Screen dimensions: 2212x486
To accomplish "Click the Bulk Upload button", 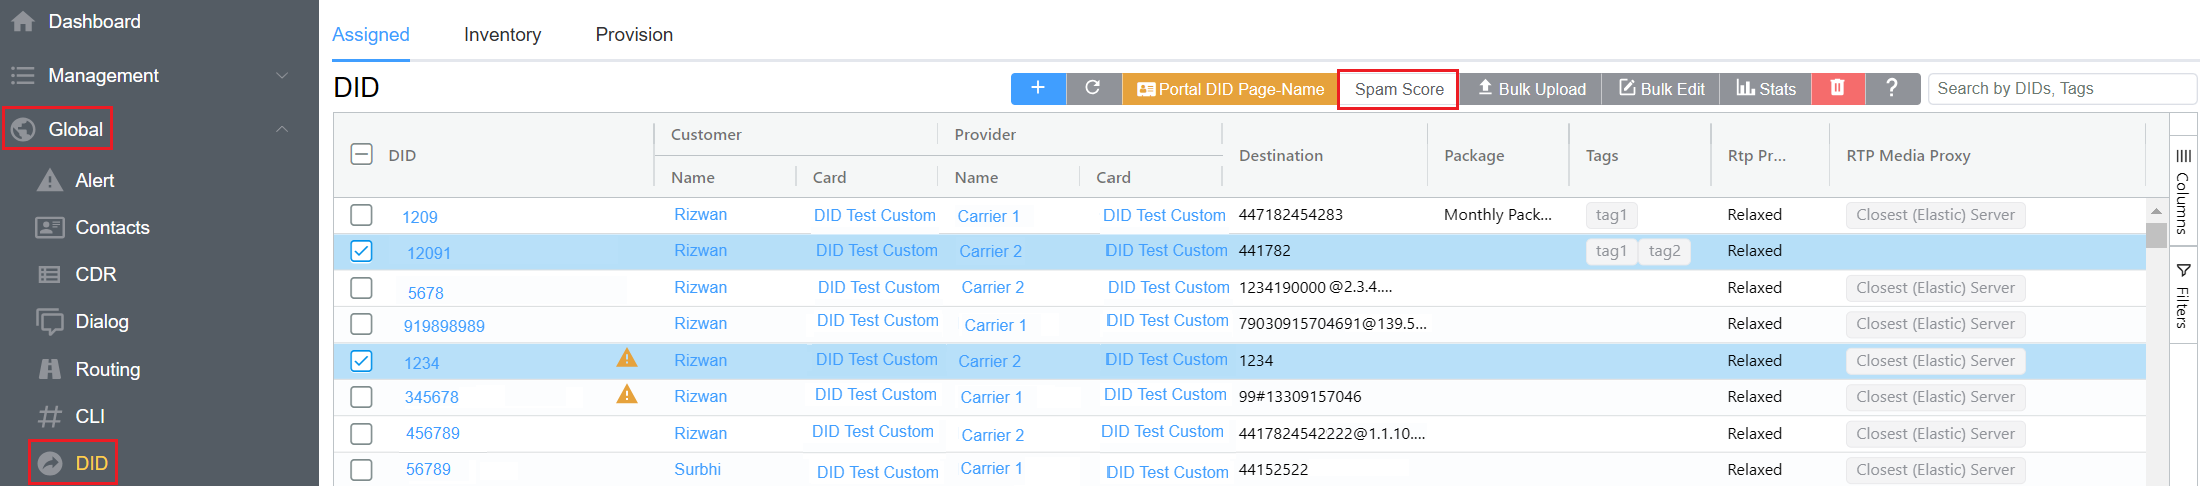I will click(x=1531, y=89).
